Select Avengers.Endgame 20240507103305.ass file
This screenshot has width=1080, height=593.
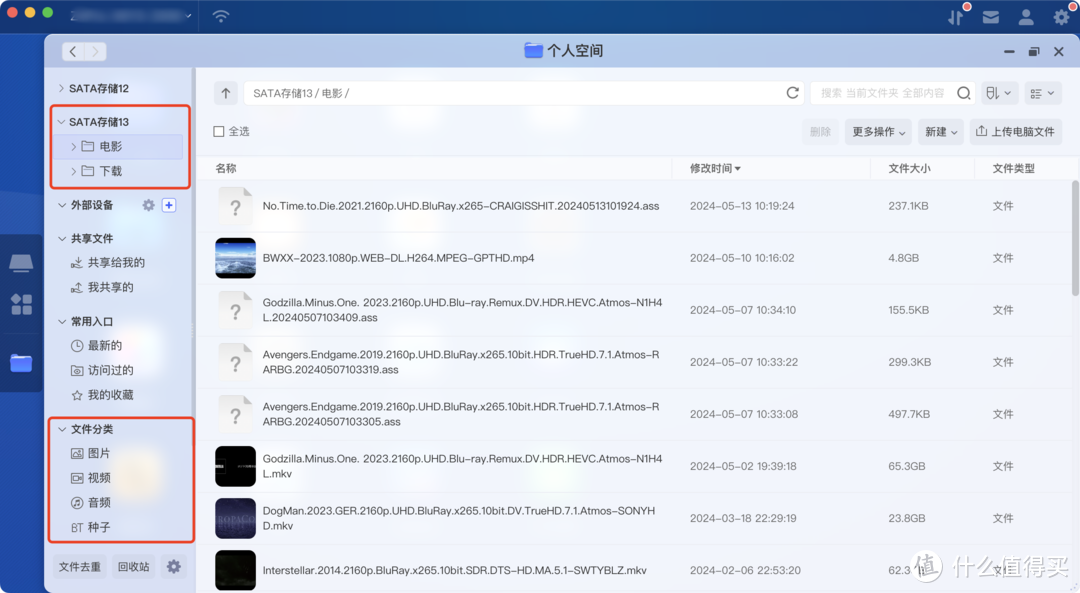click(x=461, y=414)
